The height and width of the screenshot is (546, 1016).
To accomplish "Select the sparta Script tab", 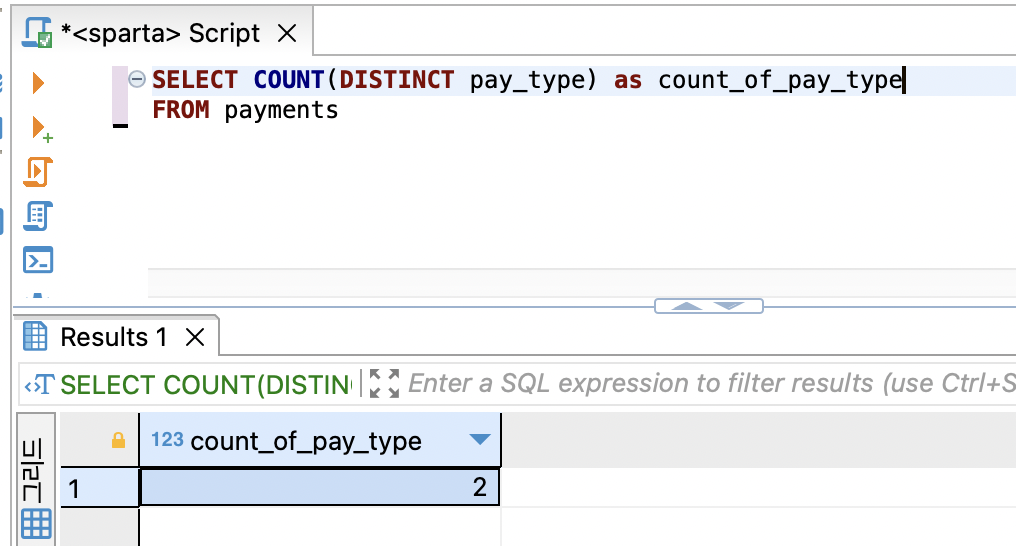I will (x=160, y=33).
